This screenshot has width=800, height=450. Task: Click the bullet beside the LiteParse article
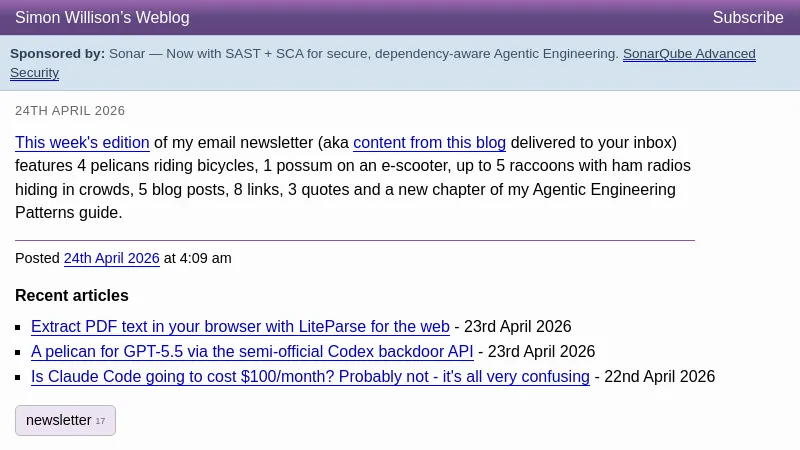(19, 327)
